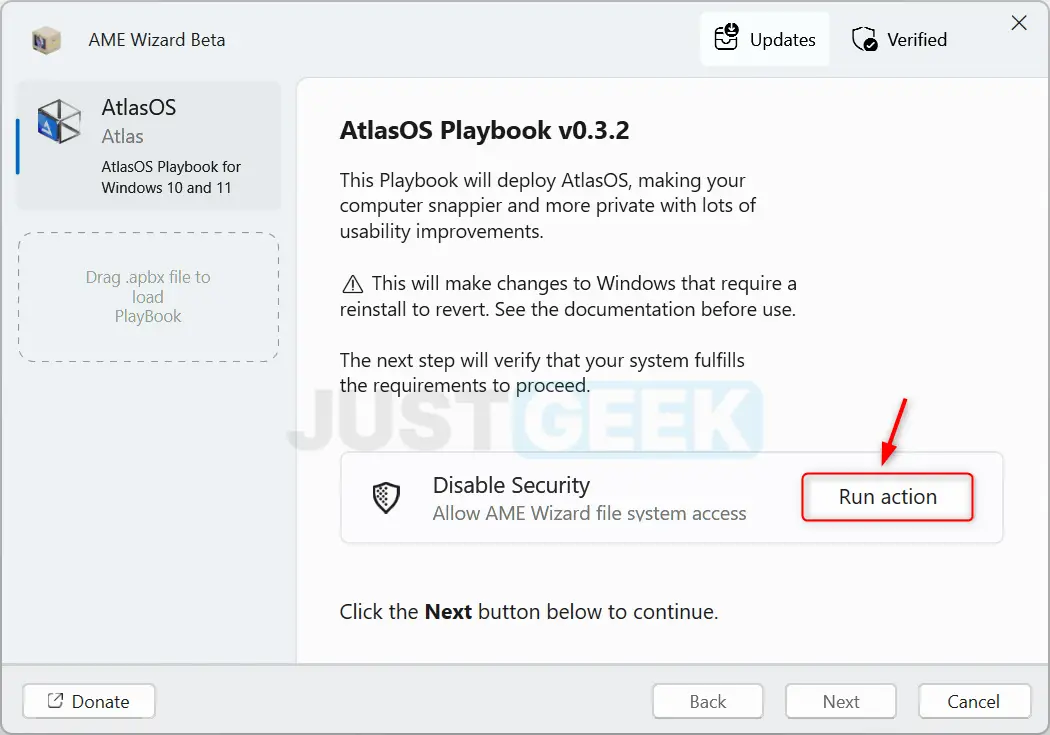This screenshot has width=1050, height=735.
Task: Click Run action for Disable Security
Action: pos(886,496)
